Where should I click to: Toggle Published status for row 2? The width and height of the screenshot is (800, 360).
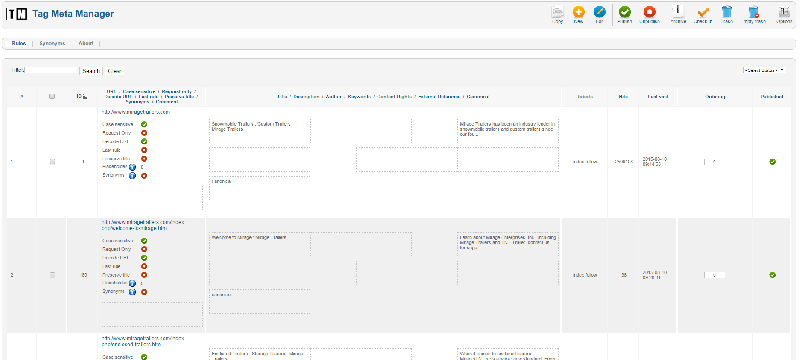pos(772,275)
